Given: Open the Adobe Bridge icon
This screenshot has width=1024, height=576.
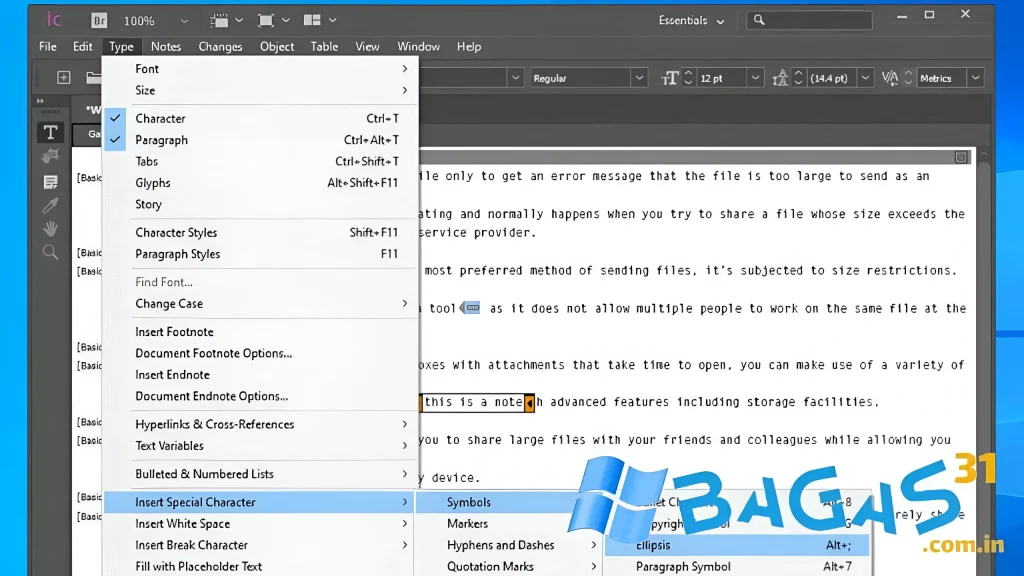Looking at the screenshot, I should point(99,20).
